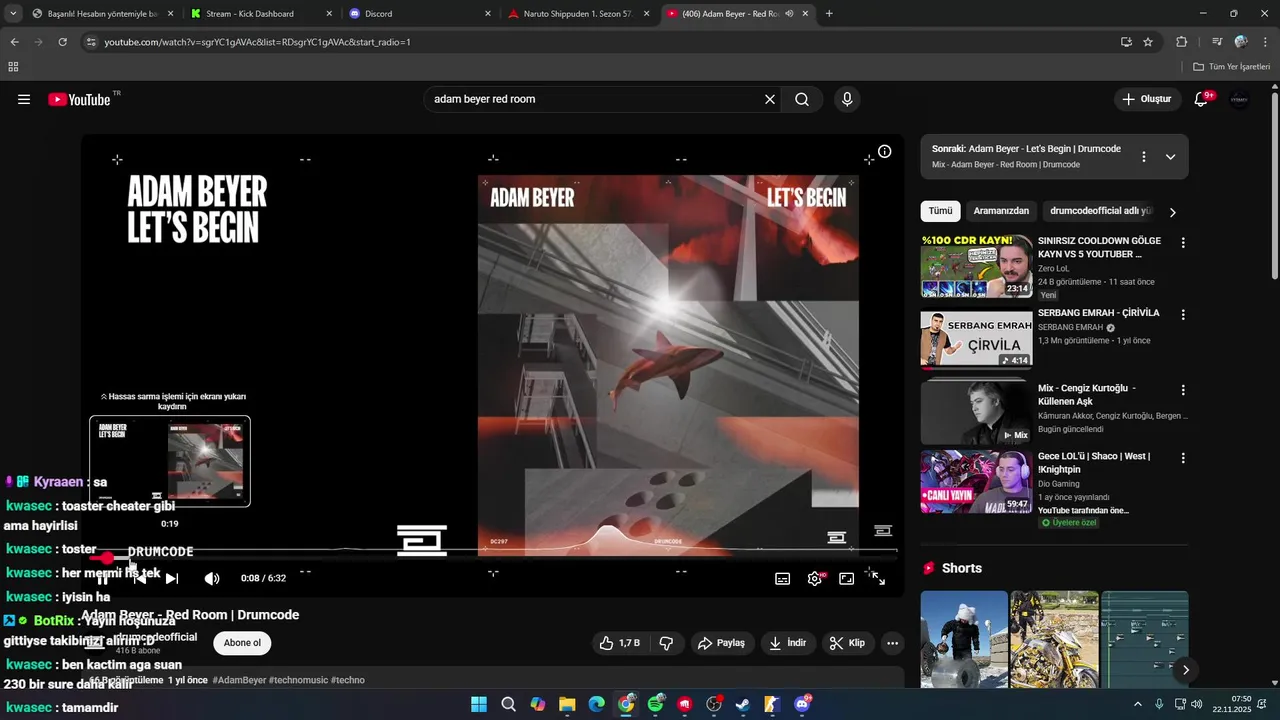This screenshot has width=1280, height=720.
Task: Open the Chrome three-dot menu
Action: 1265,42
